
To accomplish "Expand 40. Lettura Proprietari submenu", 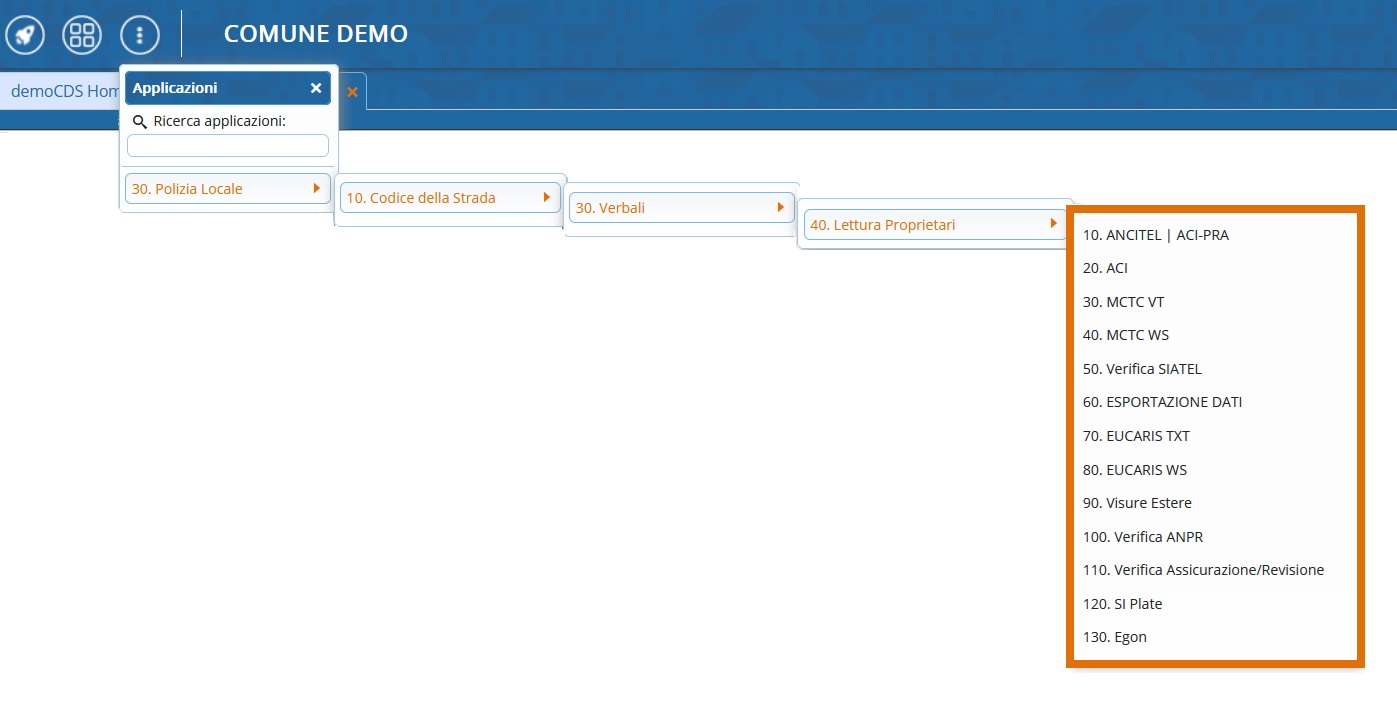I will (x=932, y=225).
